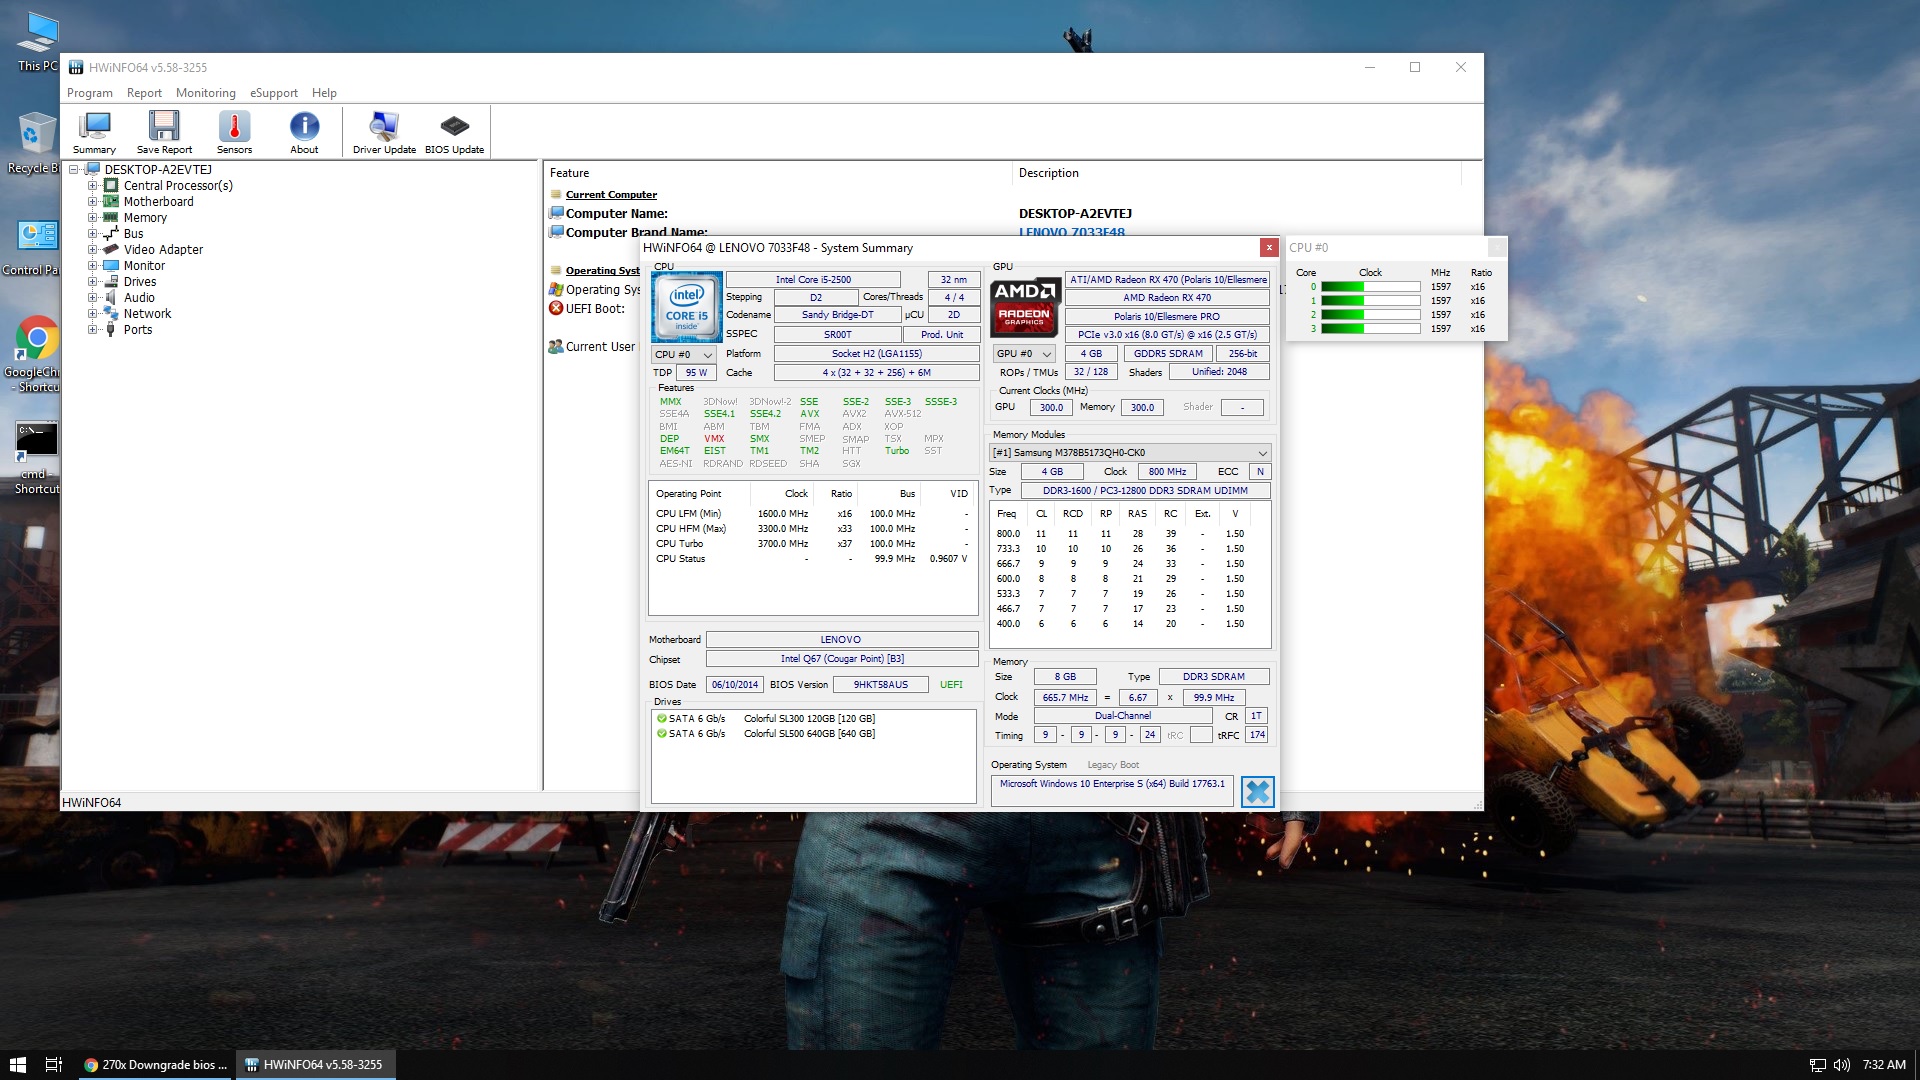The width and height of the screenshot is (1920, 1080).
Task: Expand the Motherboard tree node
Action: pos(92,202)
